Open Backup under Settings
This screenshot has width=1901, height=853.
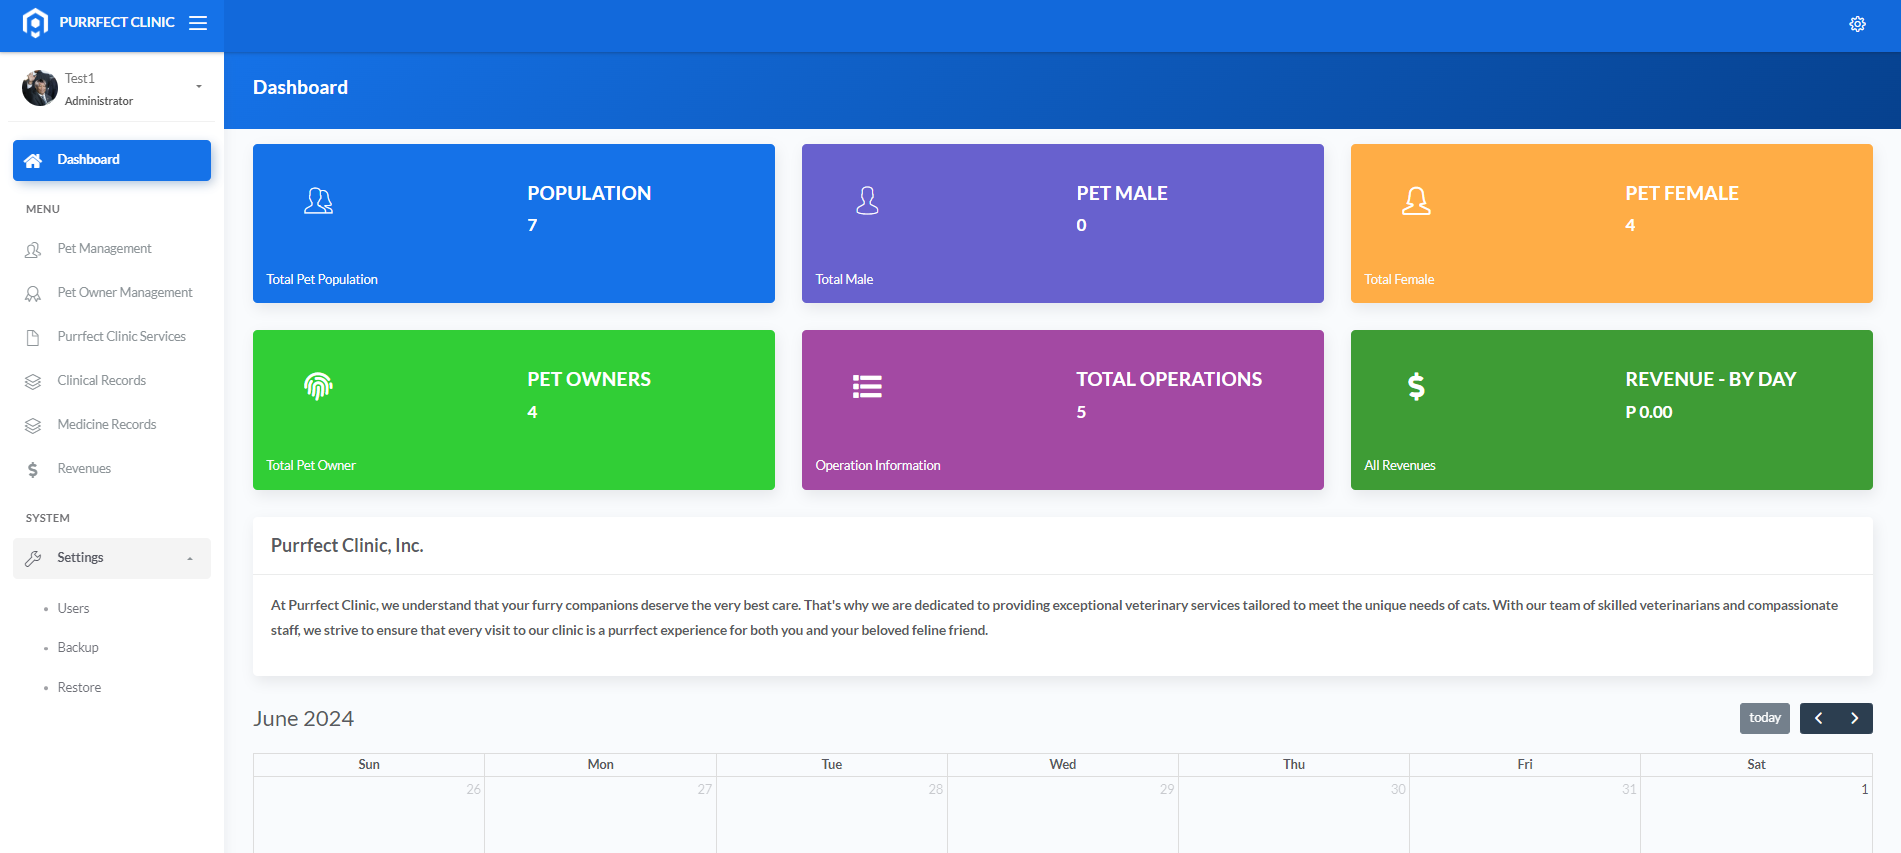pos(78,647)
